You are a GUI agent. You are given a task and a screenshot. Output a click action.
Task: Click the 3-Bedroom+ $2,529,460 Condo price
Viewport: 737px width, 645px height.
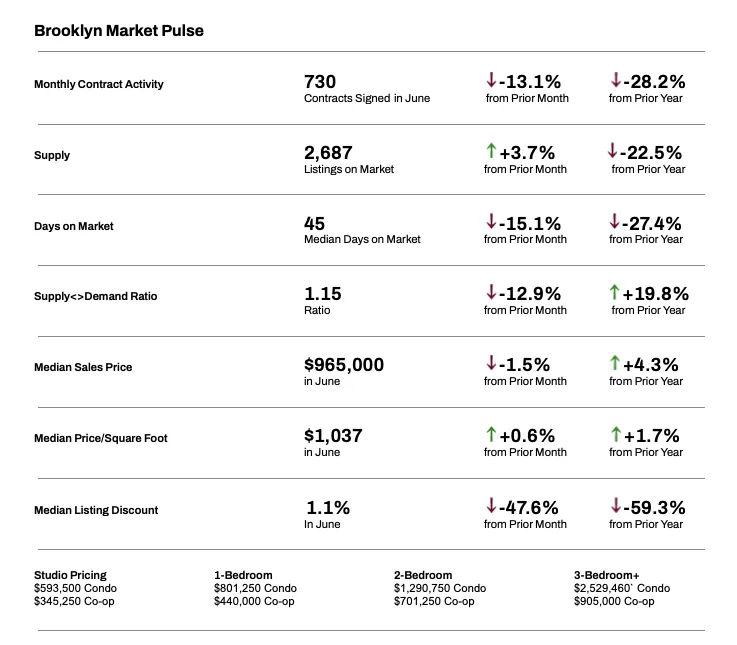pyautogui.click(x=621, y=588)
